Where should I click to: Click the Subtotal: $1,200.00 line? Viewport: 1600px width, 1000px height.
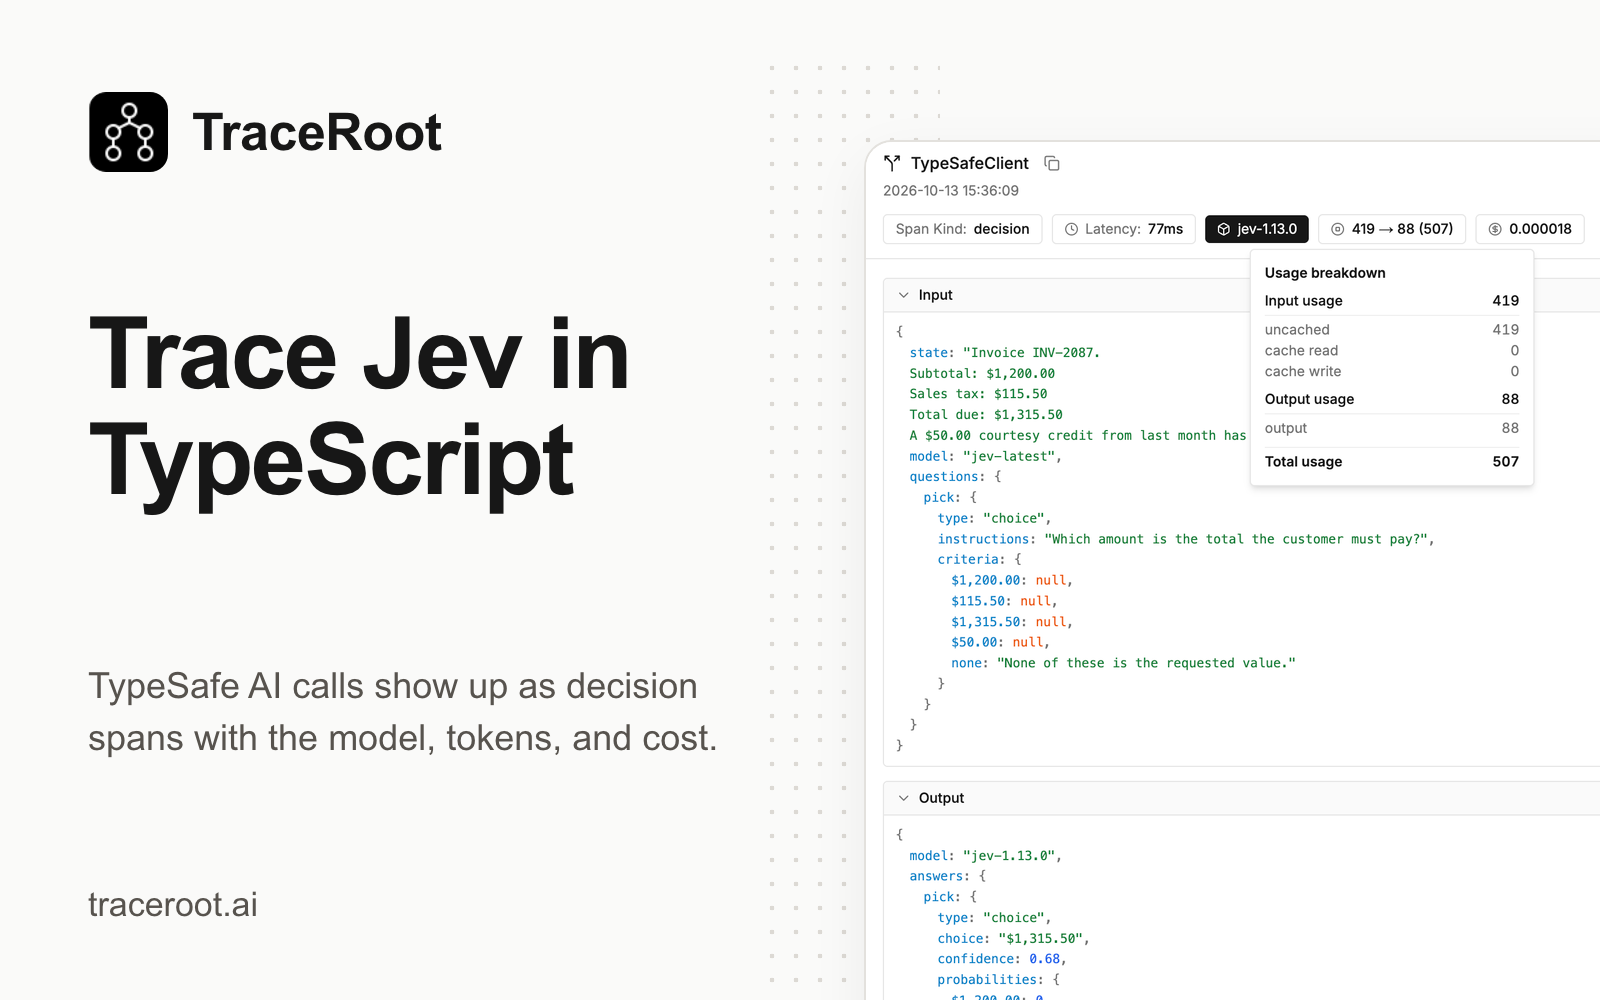click(982, 374)
